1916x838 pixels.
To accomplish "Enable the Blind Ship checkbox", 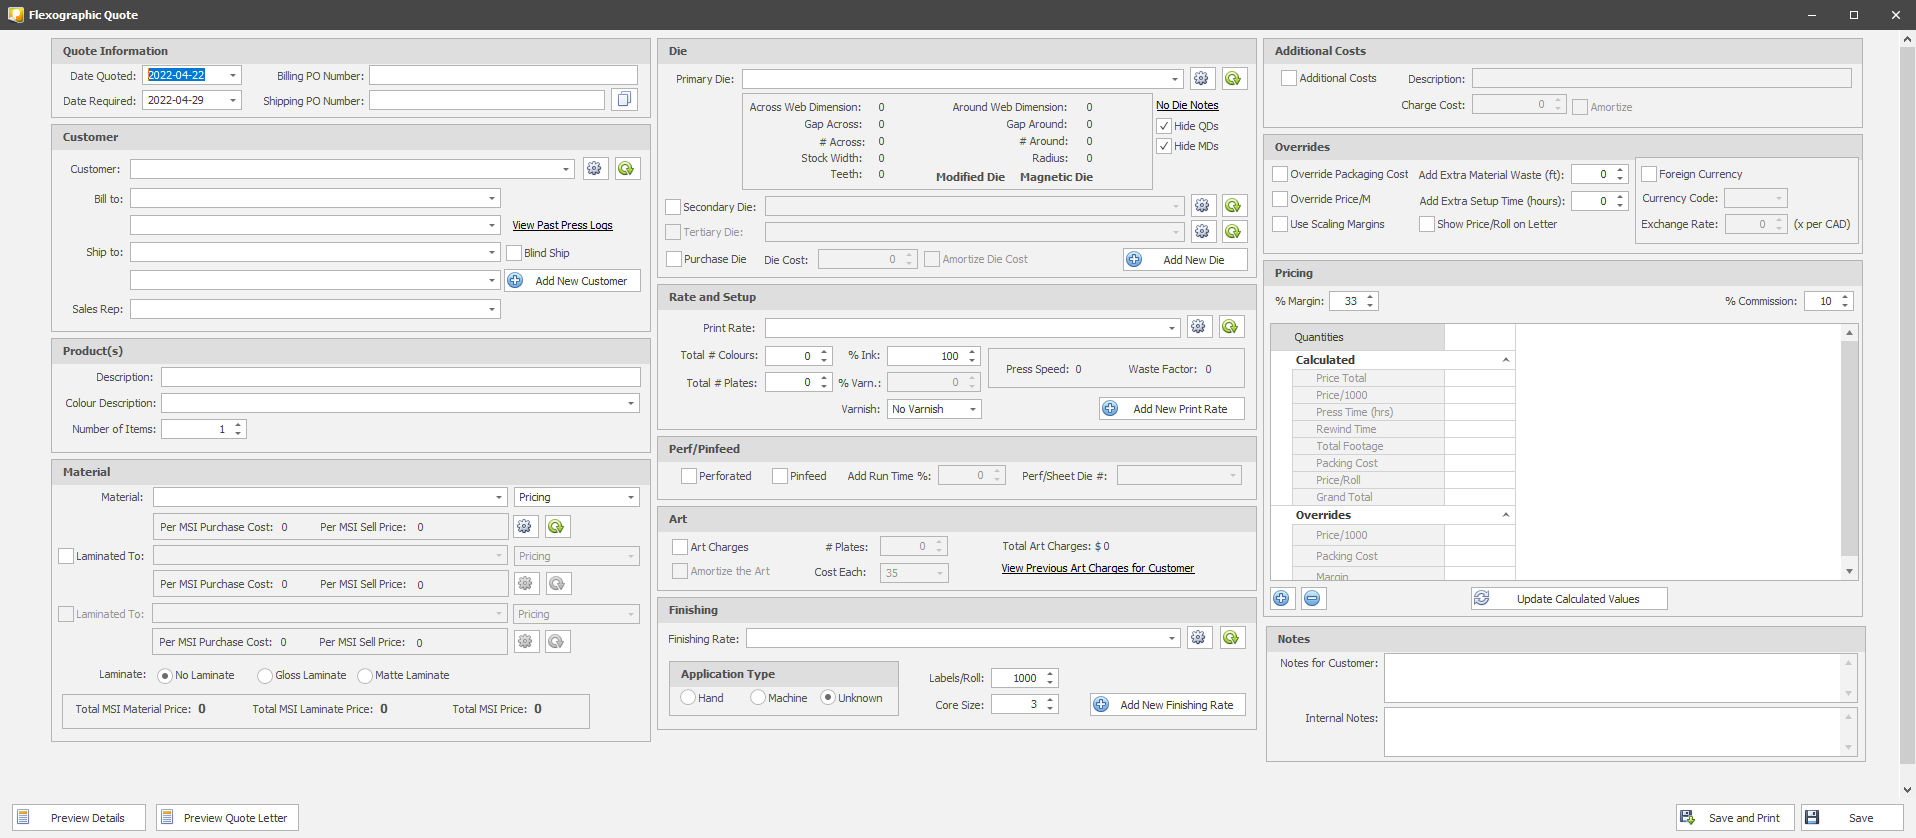I will pos(514,253).
